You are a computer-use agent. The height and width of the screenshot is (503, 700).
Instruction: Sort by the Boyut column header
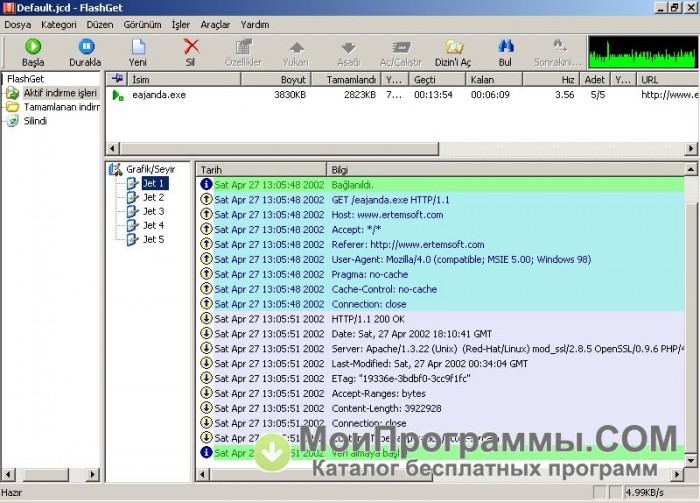pos(276,79)
